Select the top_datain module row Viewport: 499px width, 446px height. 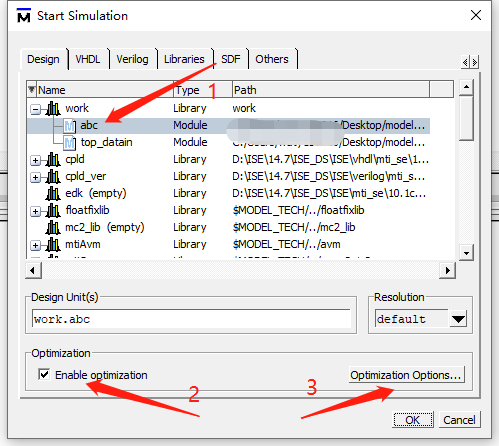tap(228, 143)
